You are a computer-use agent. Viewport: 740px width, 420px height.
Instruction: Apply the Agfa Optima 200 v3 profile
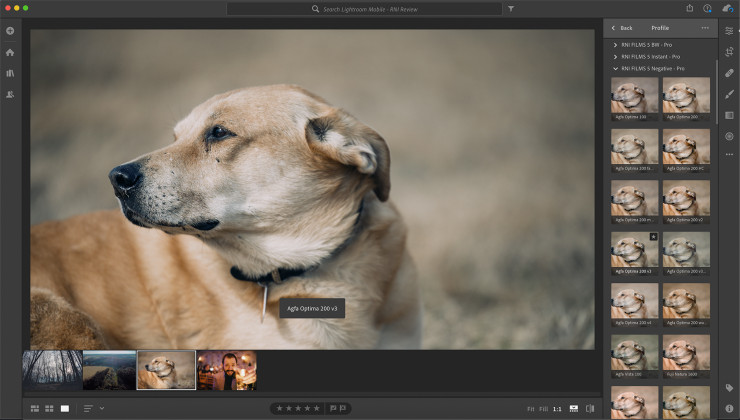click(634, 253)
